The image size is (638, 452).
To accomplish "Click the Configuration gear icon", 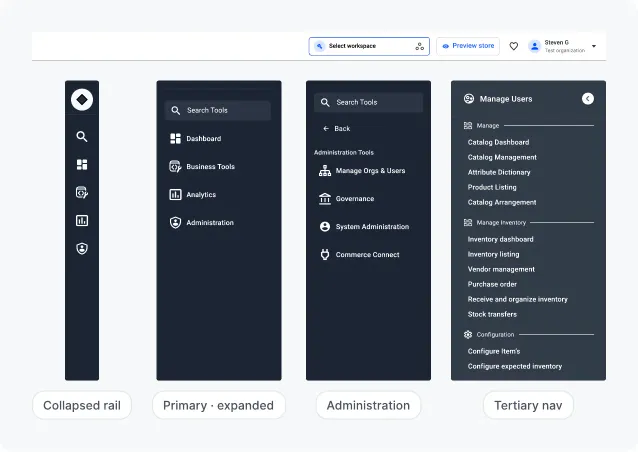I will point(468,334).
